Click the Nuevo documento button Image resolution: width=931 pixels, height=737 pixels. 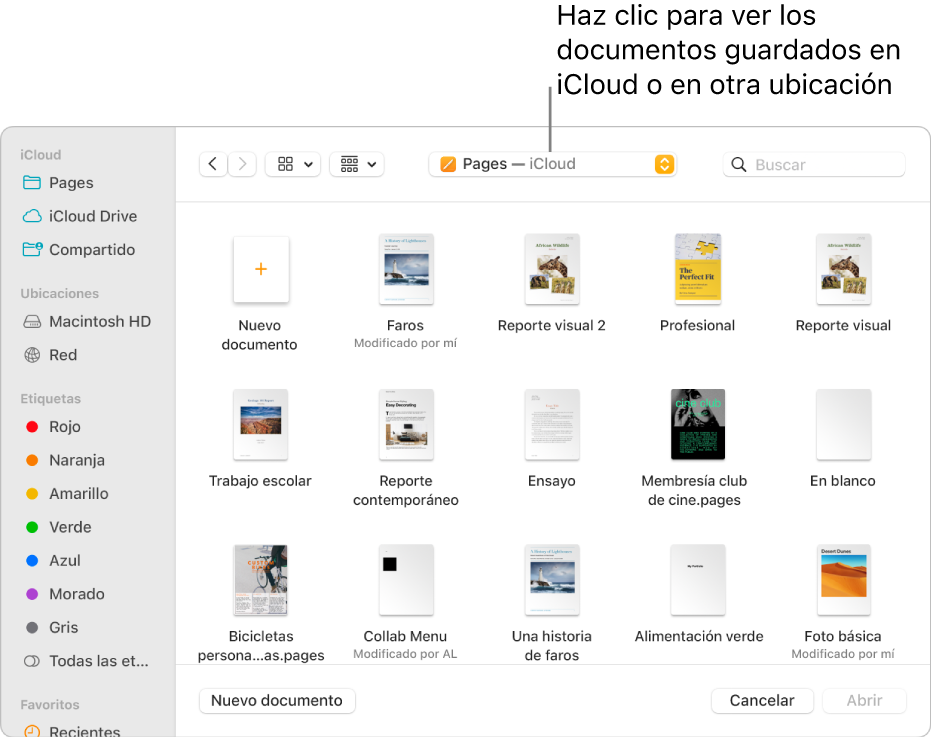point(277,700)
